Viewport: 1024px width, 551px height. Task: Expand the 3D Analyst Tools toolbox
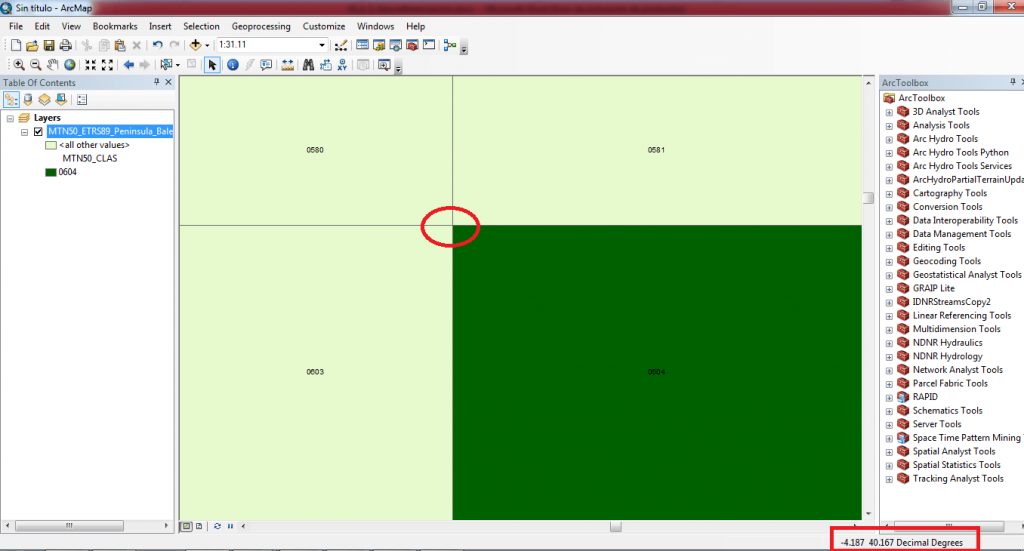(889, 112)
